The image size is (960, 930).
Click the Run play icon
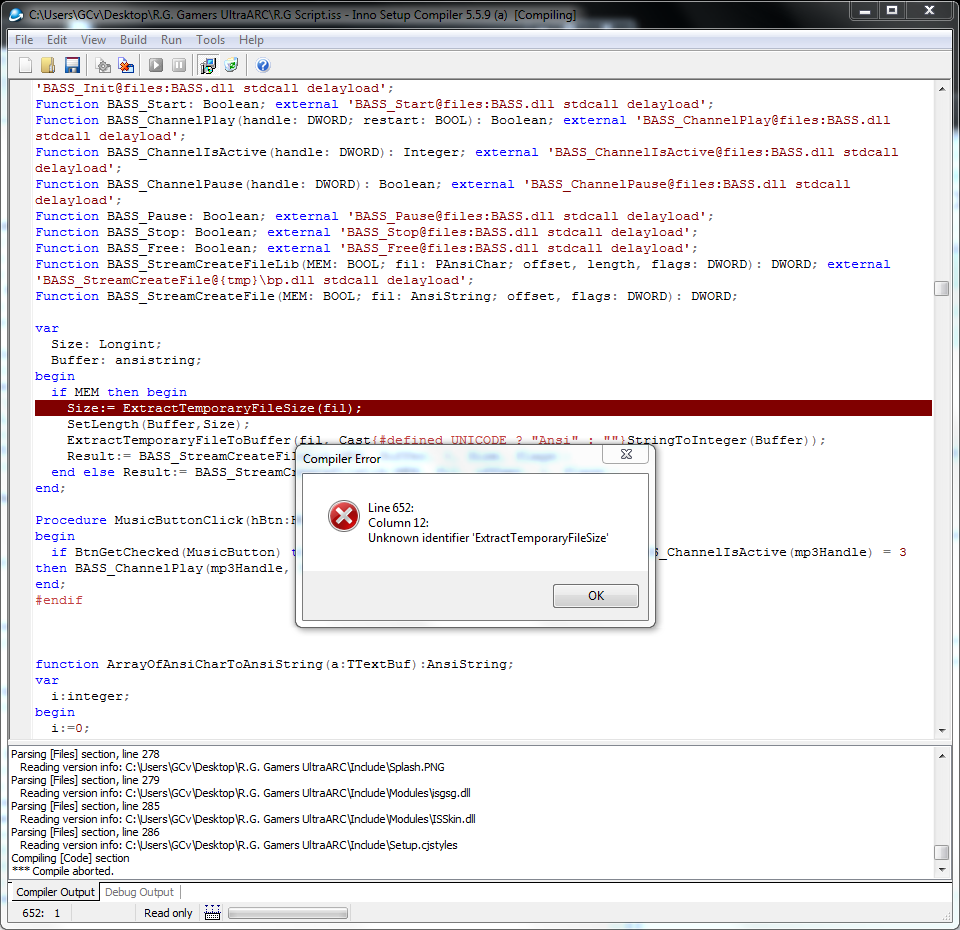(x=156, y=65)
